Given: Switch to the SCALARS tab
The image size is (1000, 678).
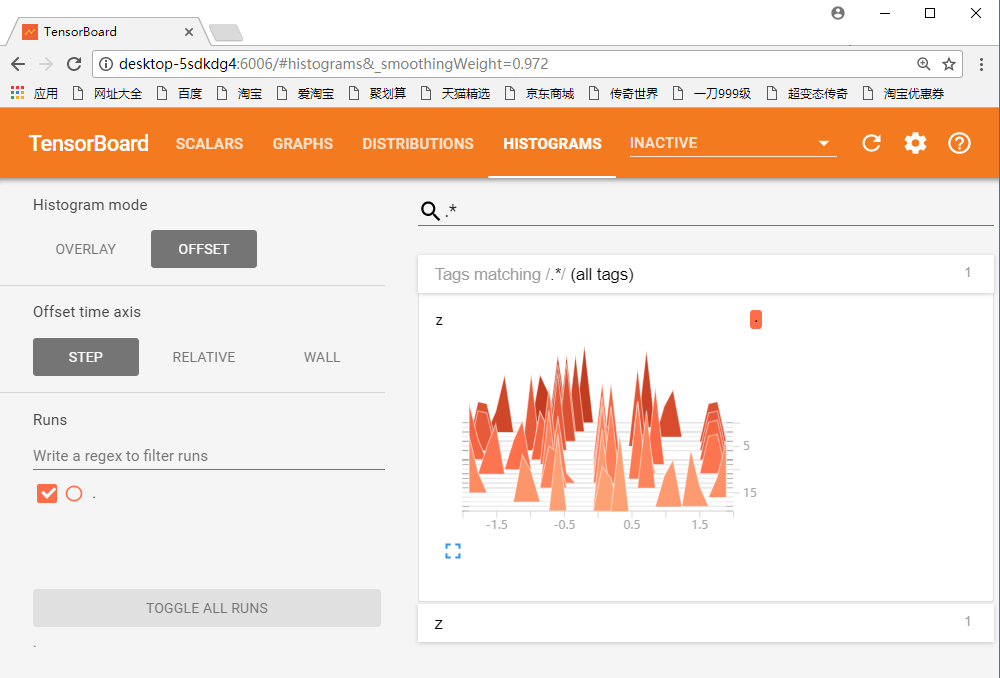Looking at the screenshot, I should tap(209, 144).
